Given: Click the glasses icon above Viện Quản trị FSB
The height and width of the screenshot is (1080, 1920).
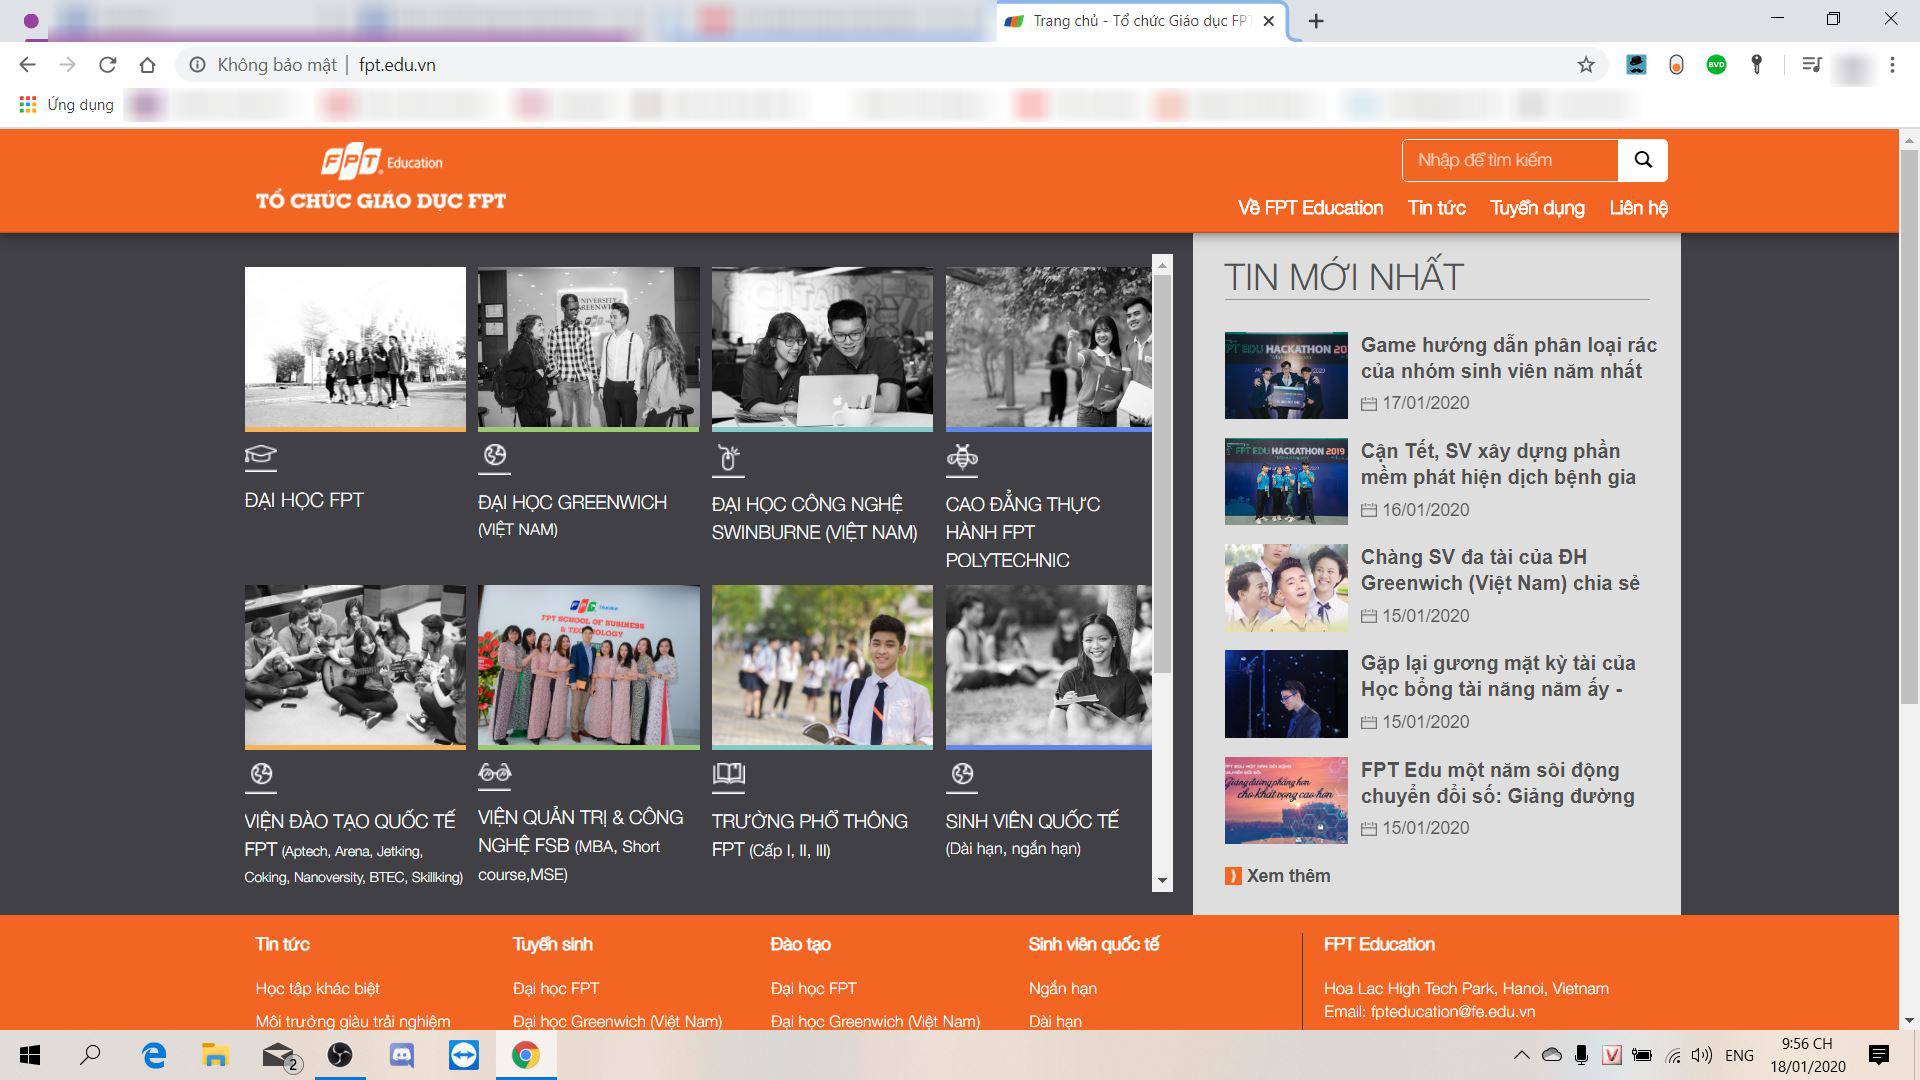Looking at the screenshot, I should (x=495, y=773).
